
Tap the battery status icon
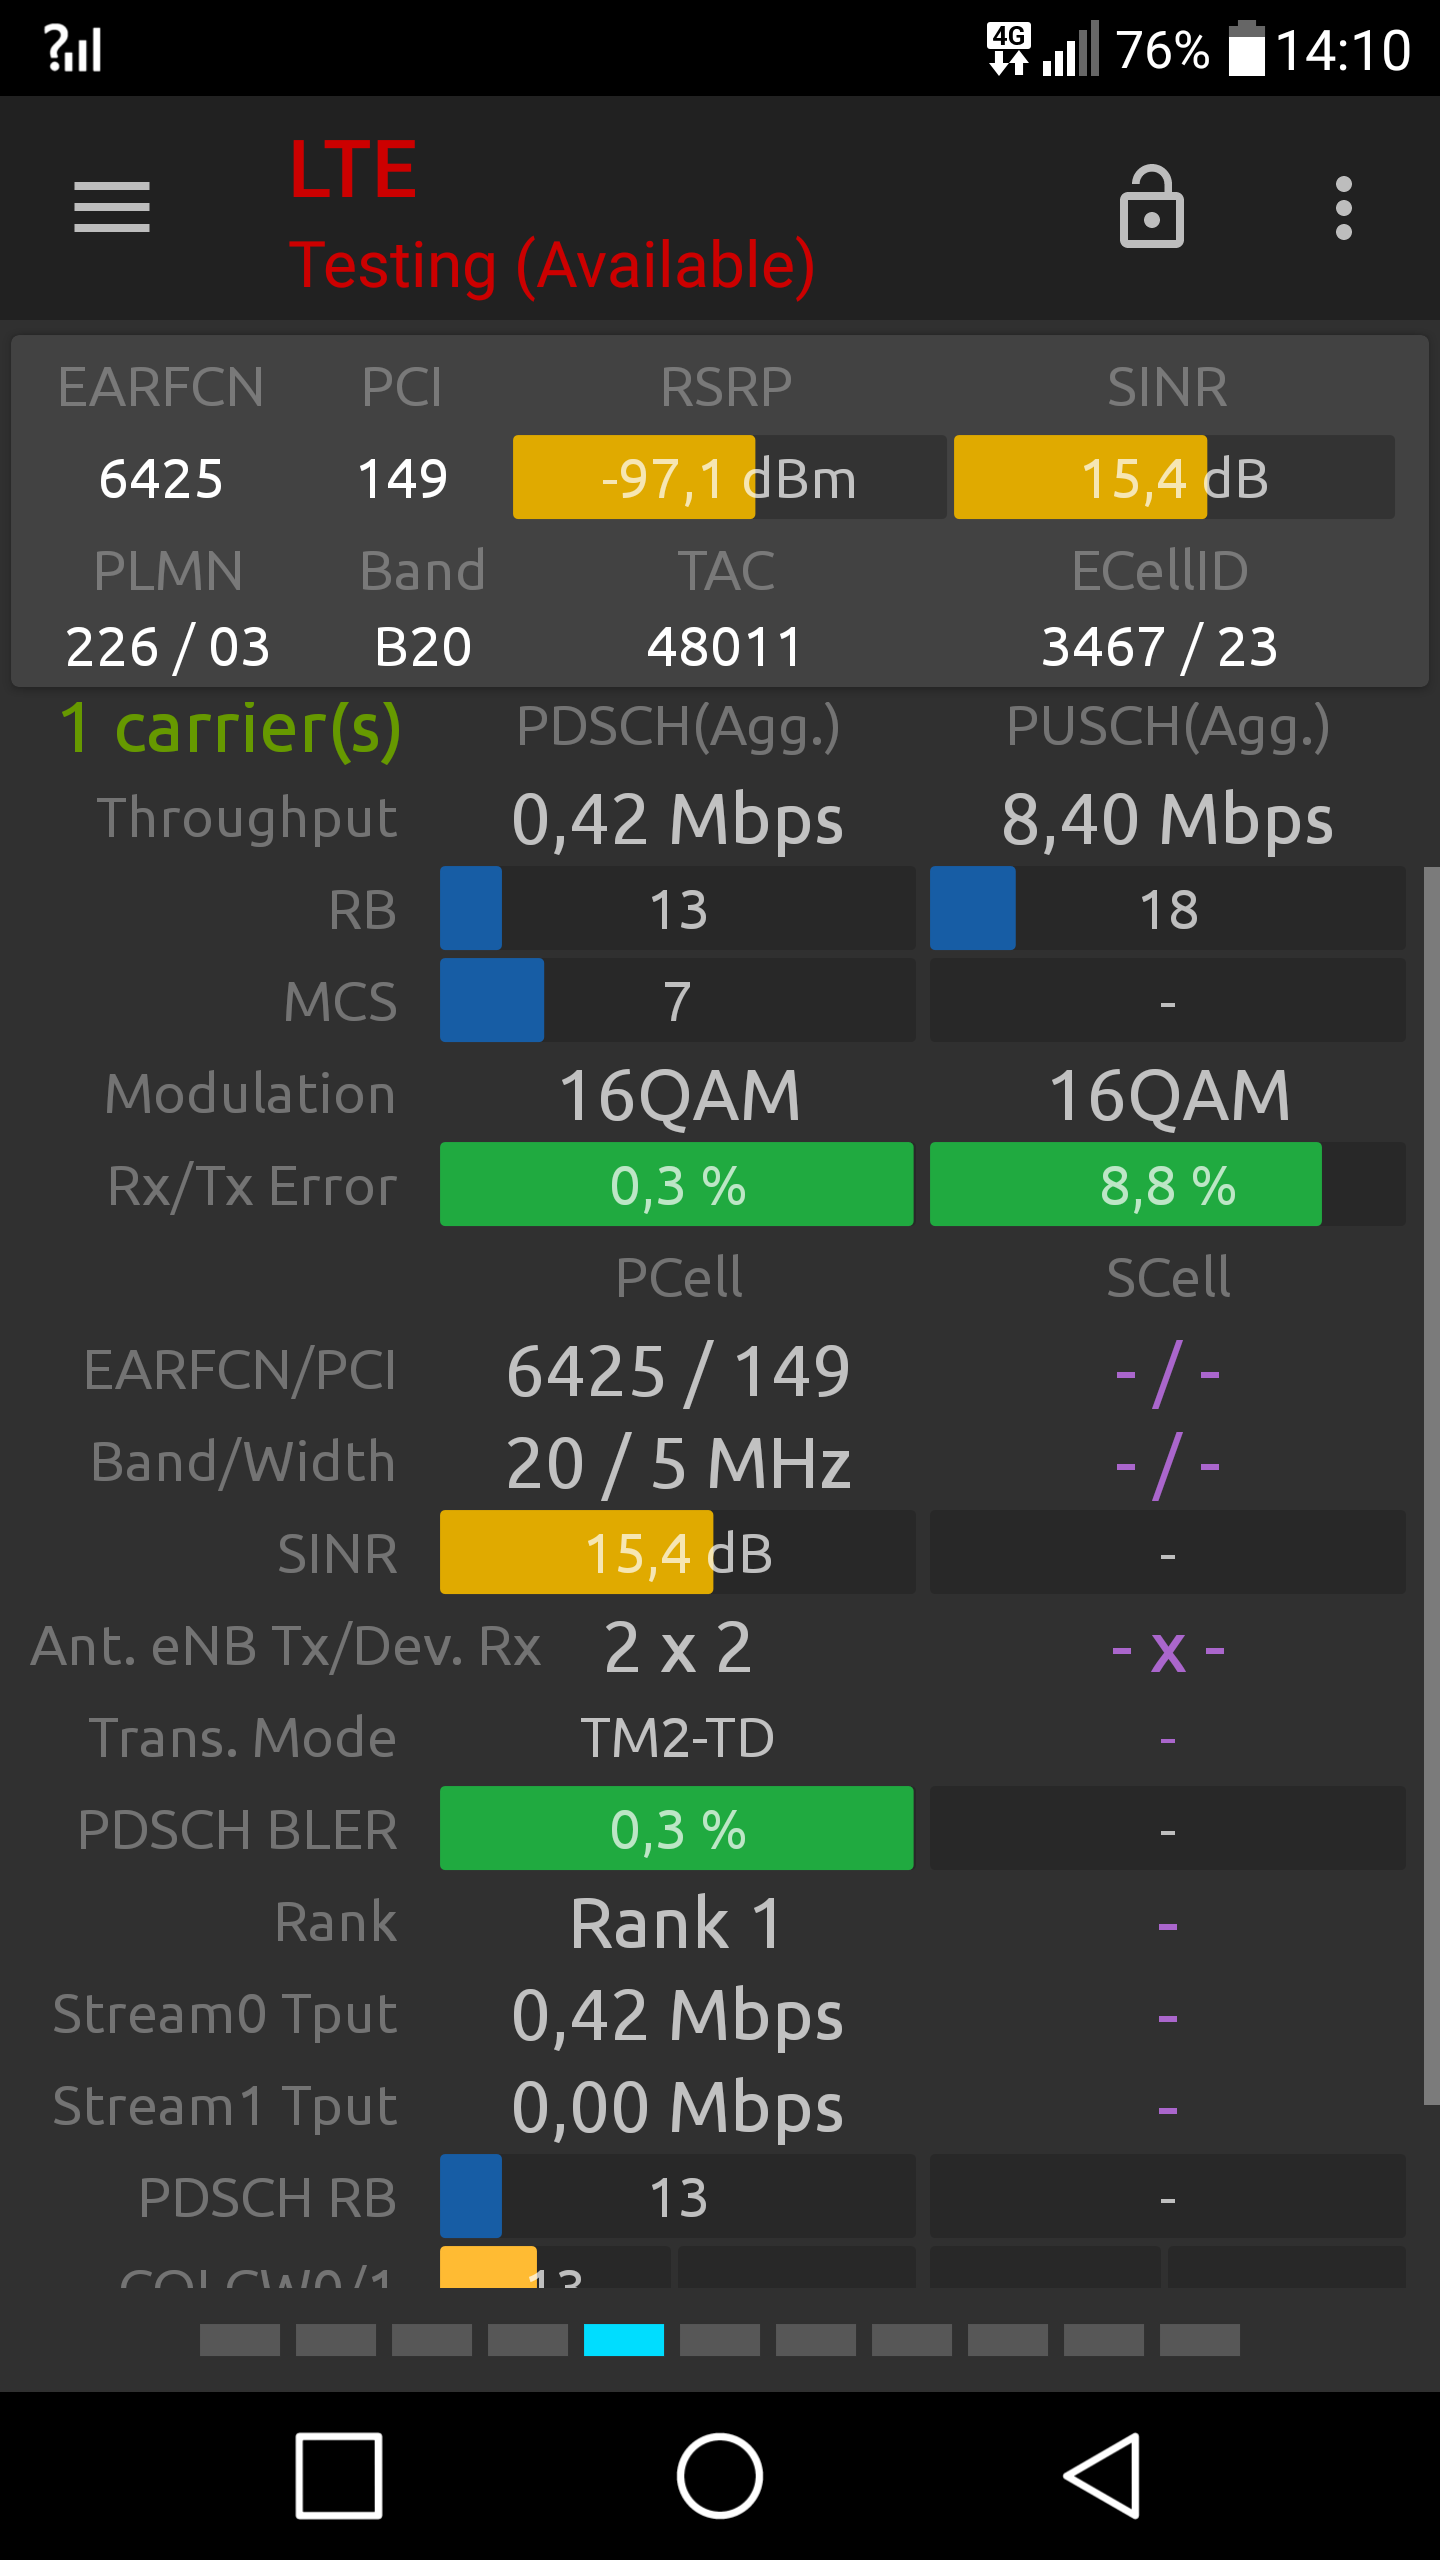point(1247,49)
